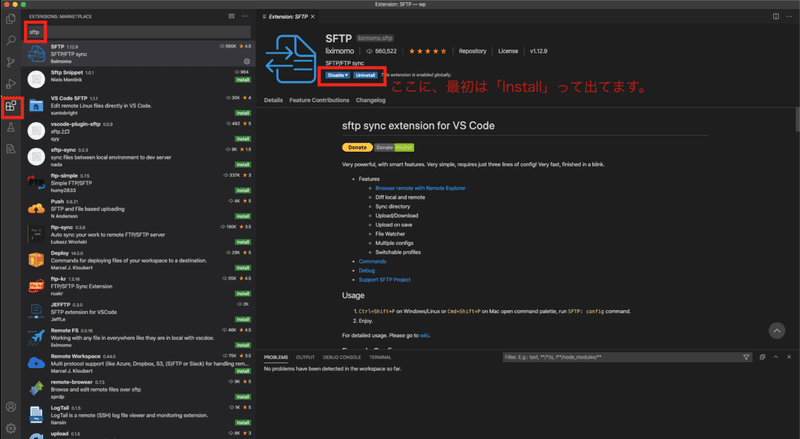This screenshot has width=800, height=439.
Task: Open editor more actions ellipsis
Action: pos(789,16)
